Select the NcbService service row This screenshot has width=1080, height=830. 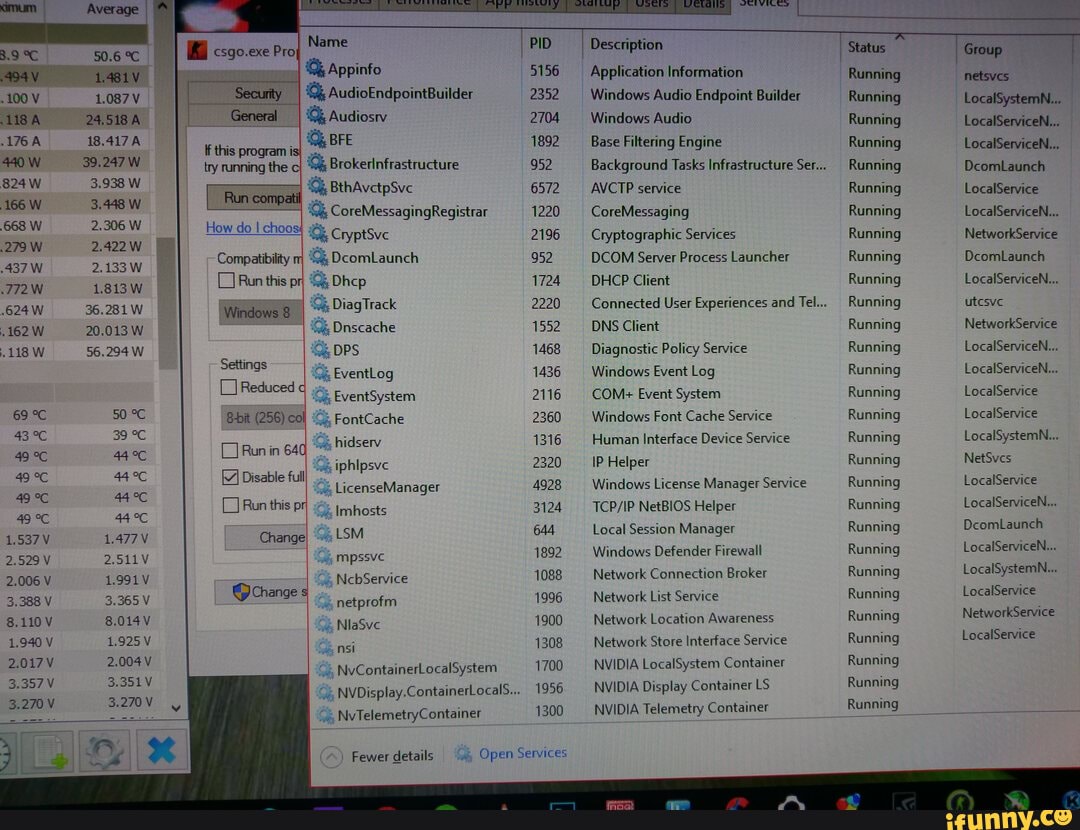[x=689, y=576]
